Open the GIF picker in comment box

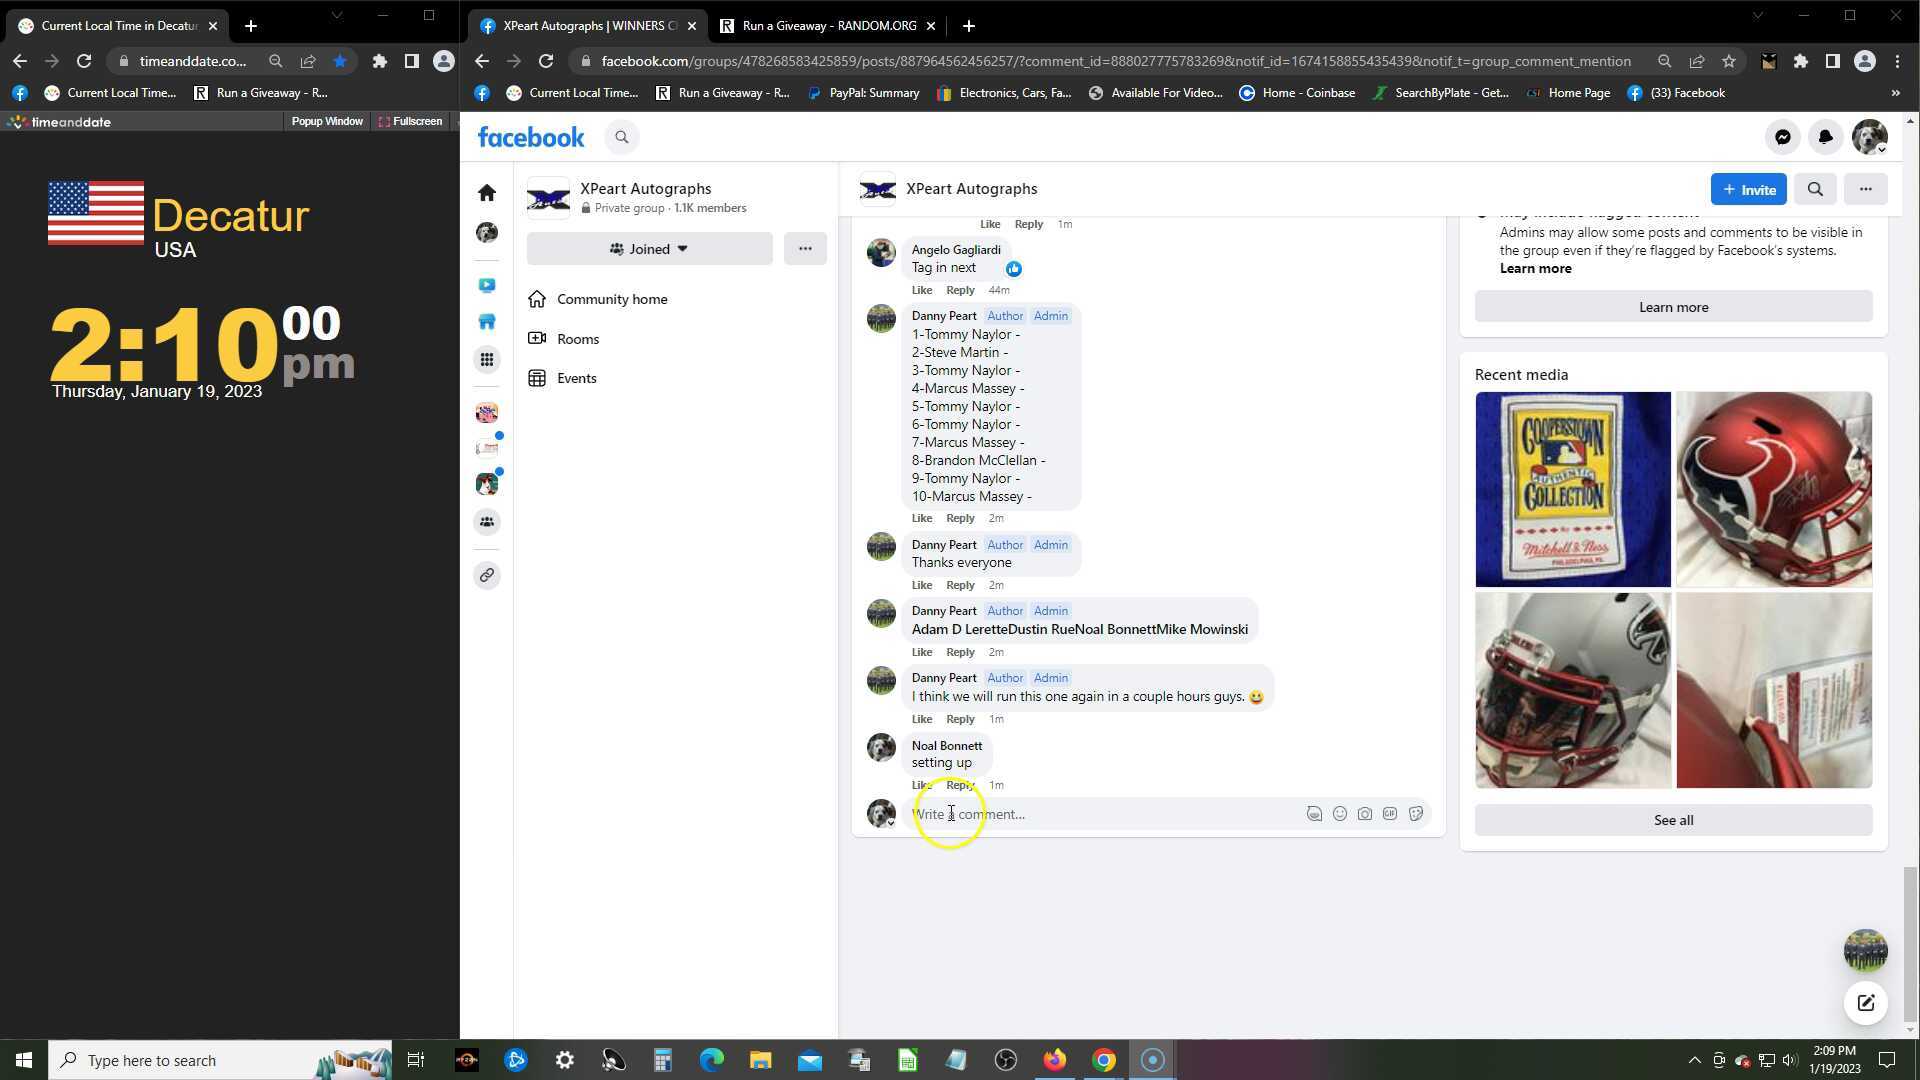point(1390,814)
